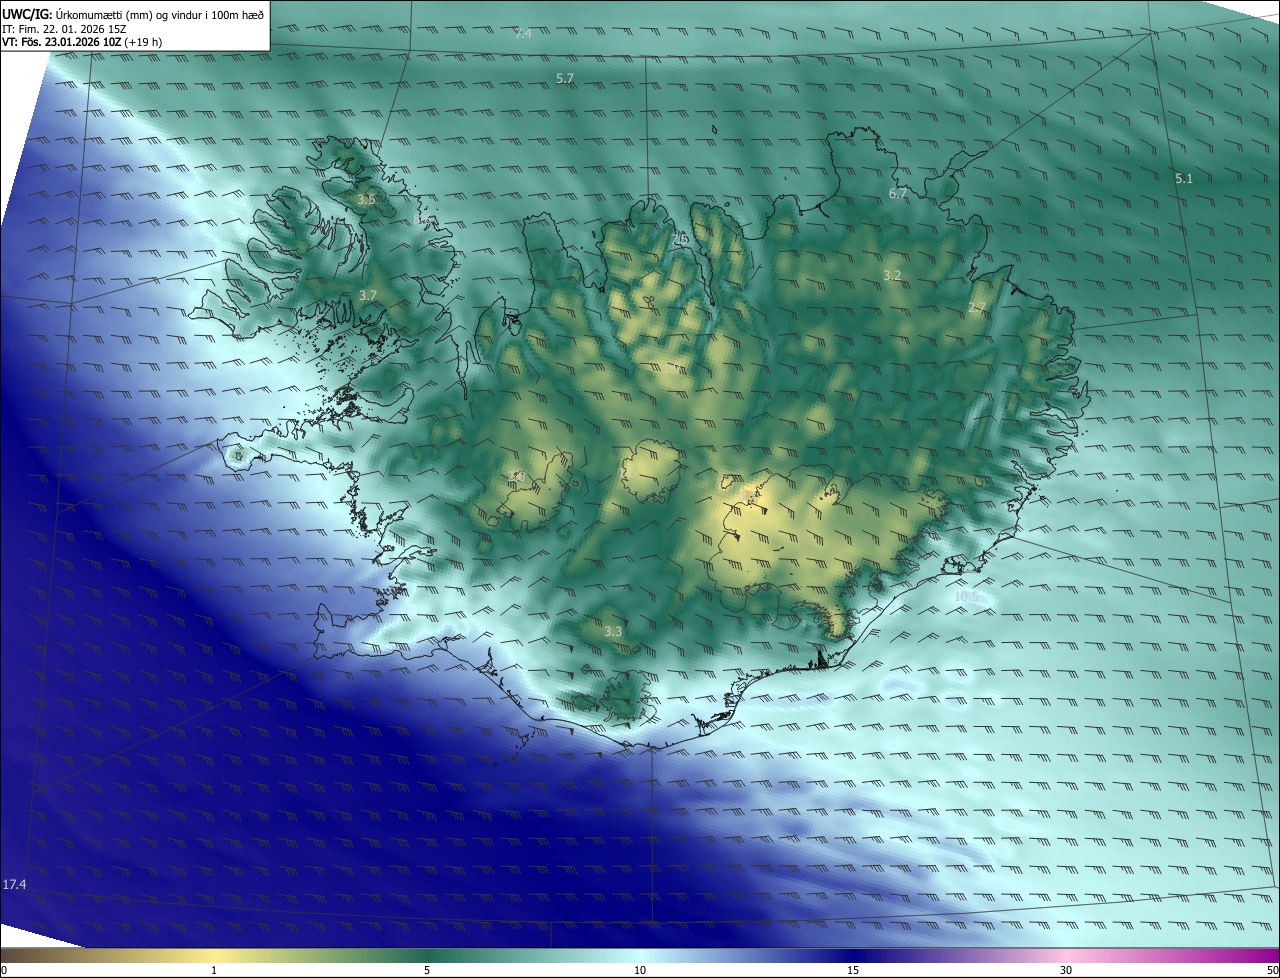The width and height of the screenshot is (1280, 978).
Task: Click the map value '17.4'
Action: click(x=14, y=884)
